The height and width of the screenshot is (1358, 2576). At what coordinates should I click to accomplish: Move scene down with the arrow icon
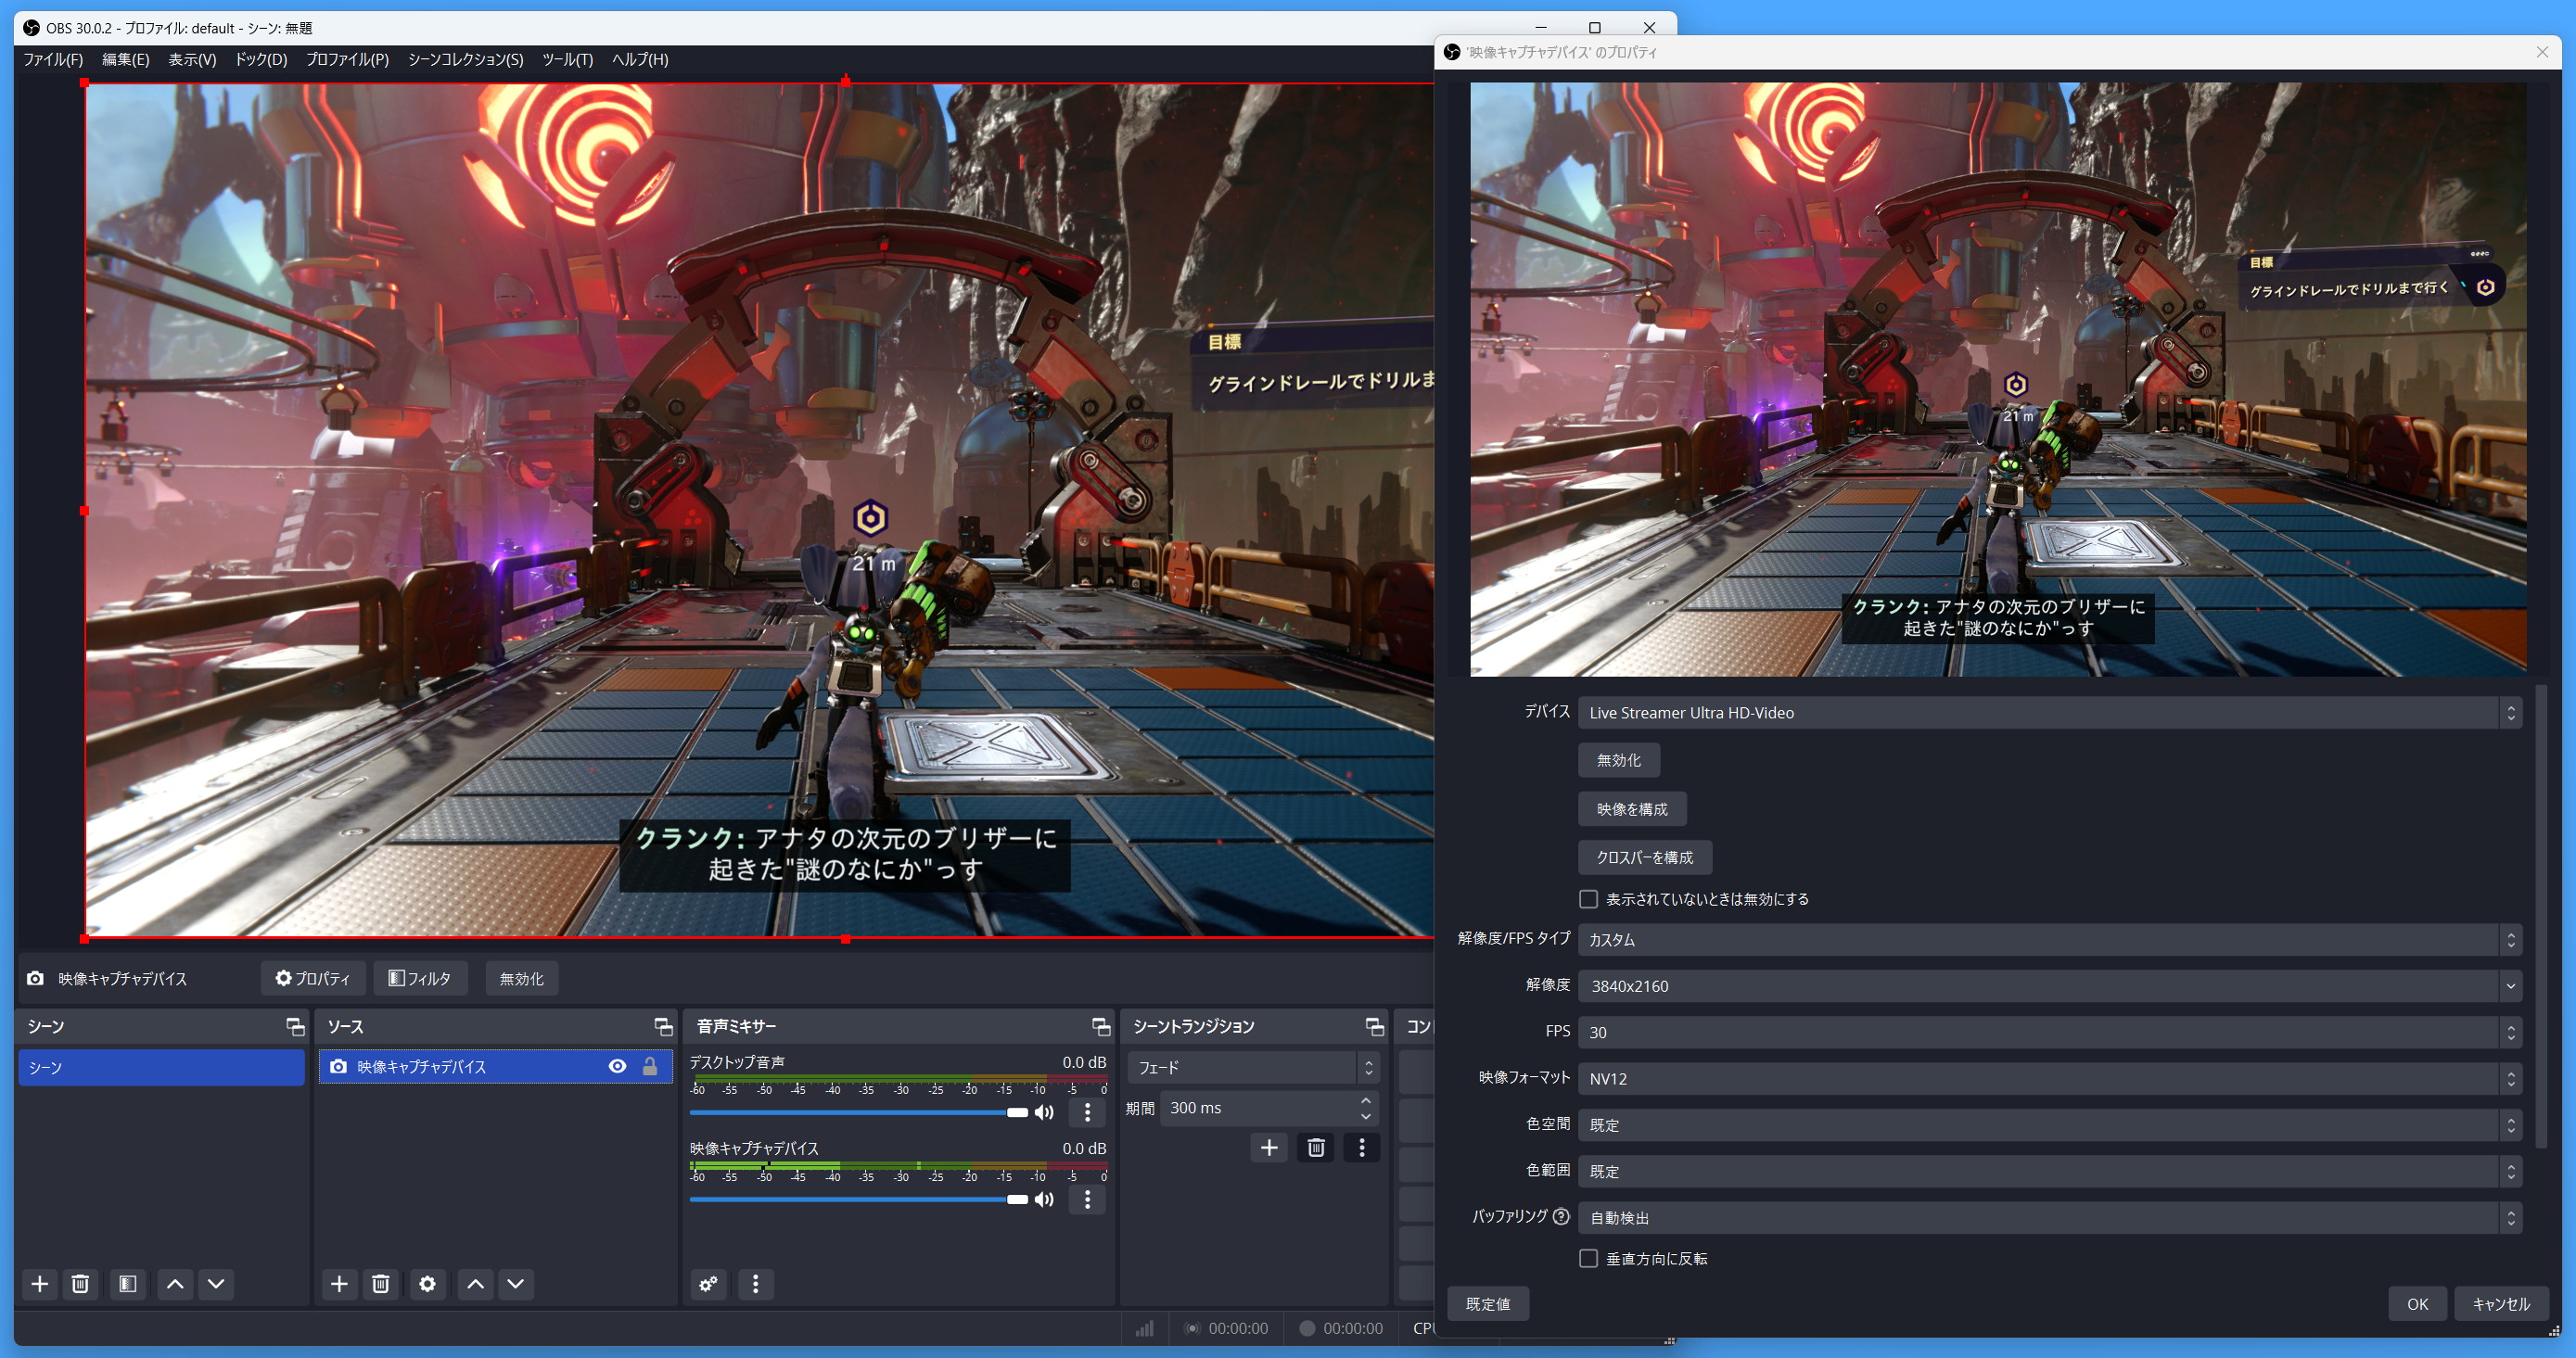pos(216,1284)
